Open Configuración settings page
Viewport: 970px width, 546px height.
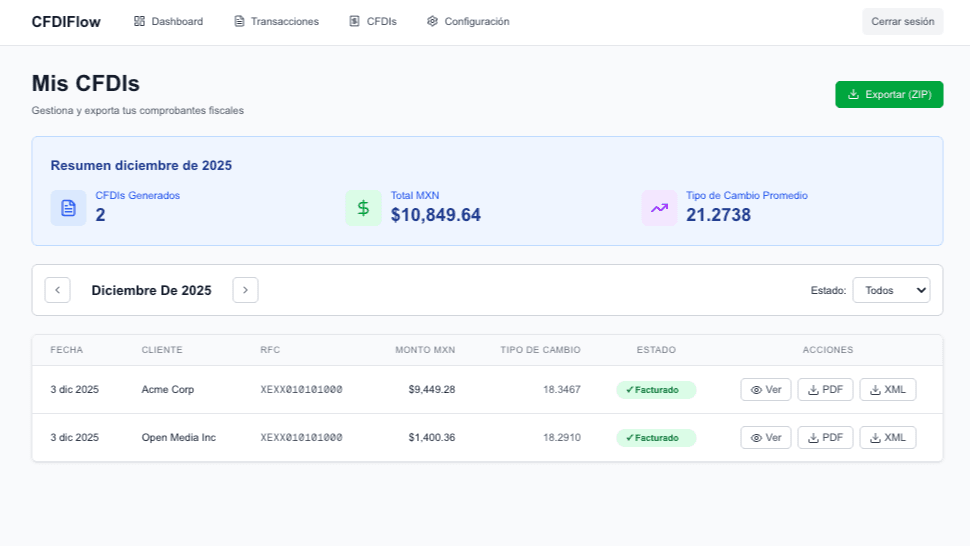[x=468, y=22]
